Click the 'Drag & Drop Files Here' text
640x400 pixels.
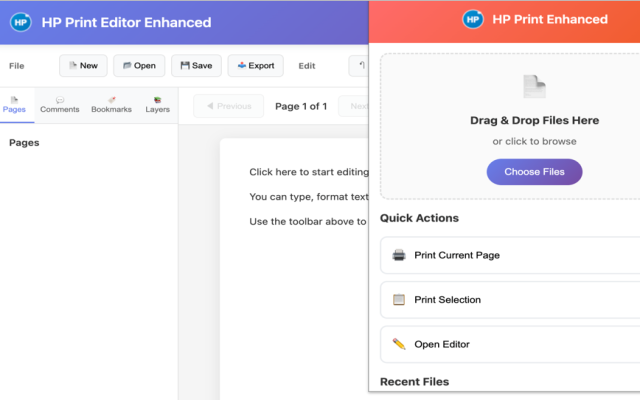(534, 120)
